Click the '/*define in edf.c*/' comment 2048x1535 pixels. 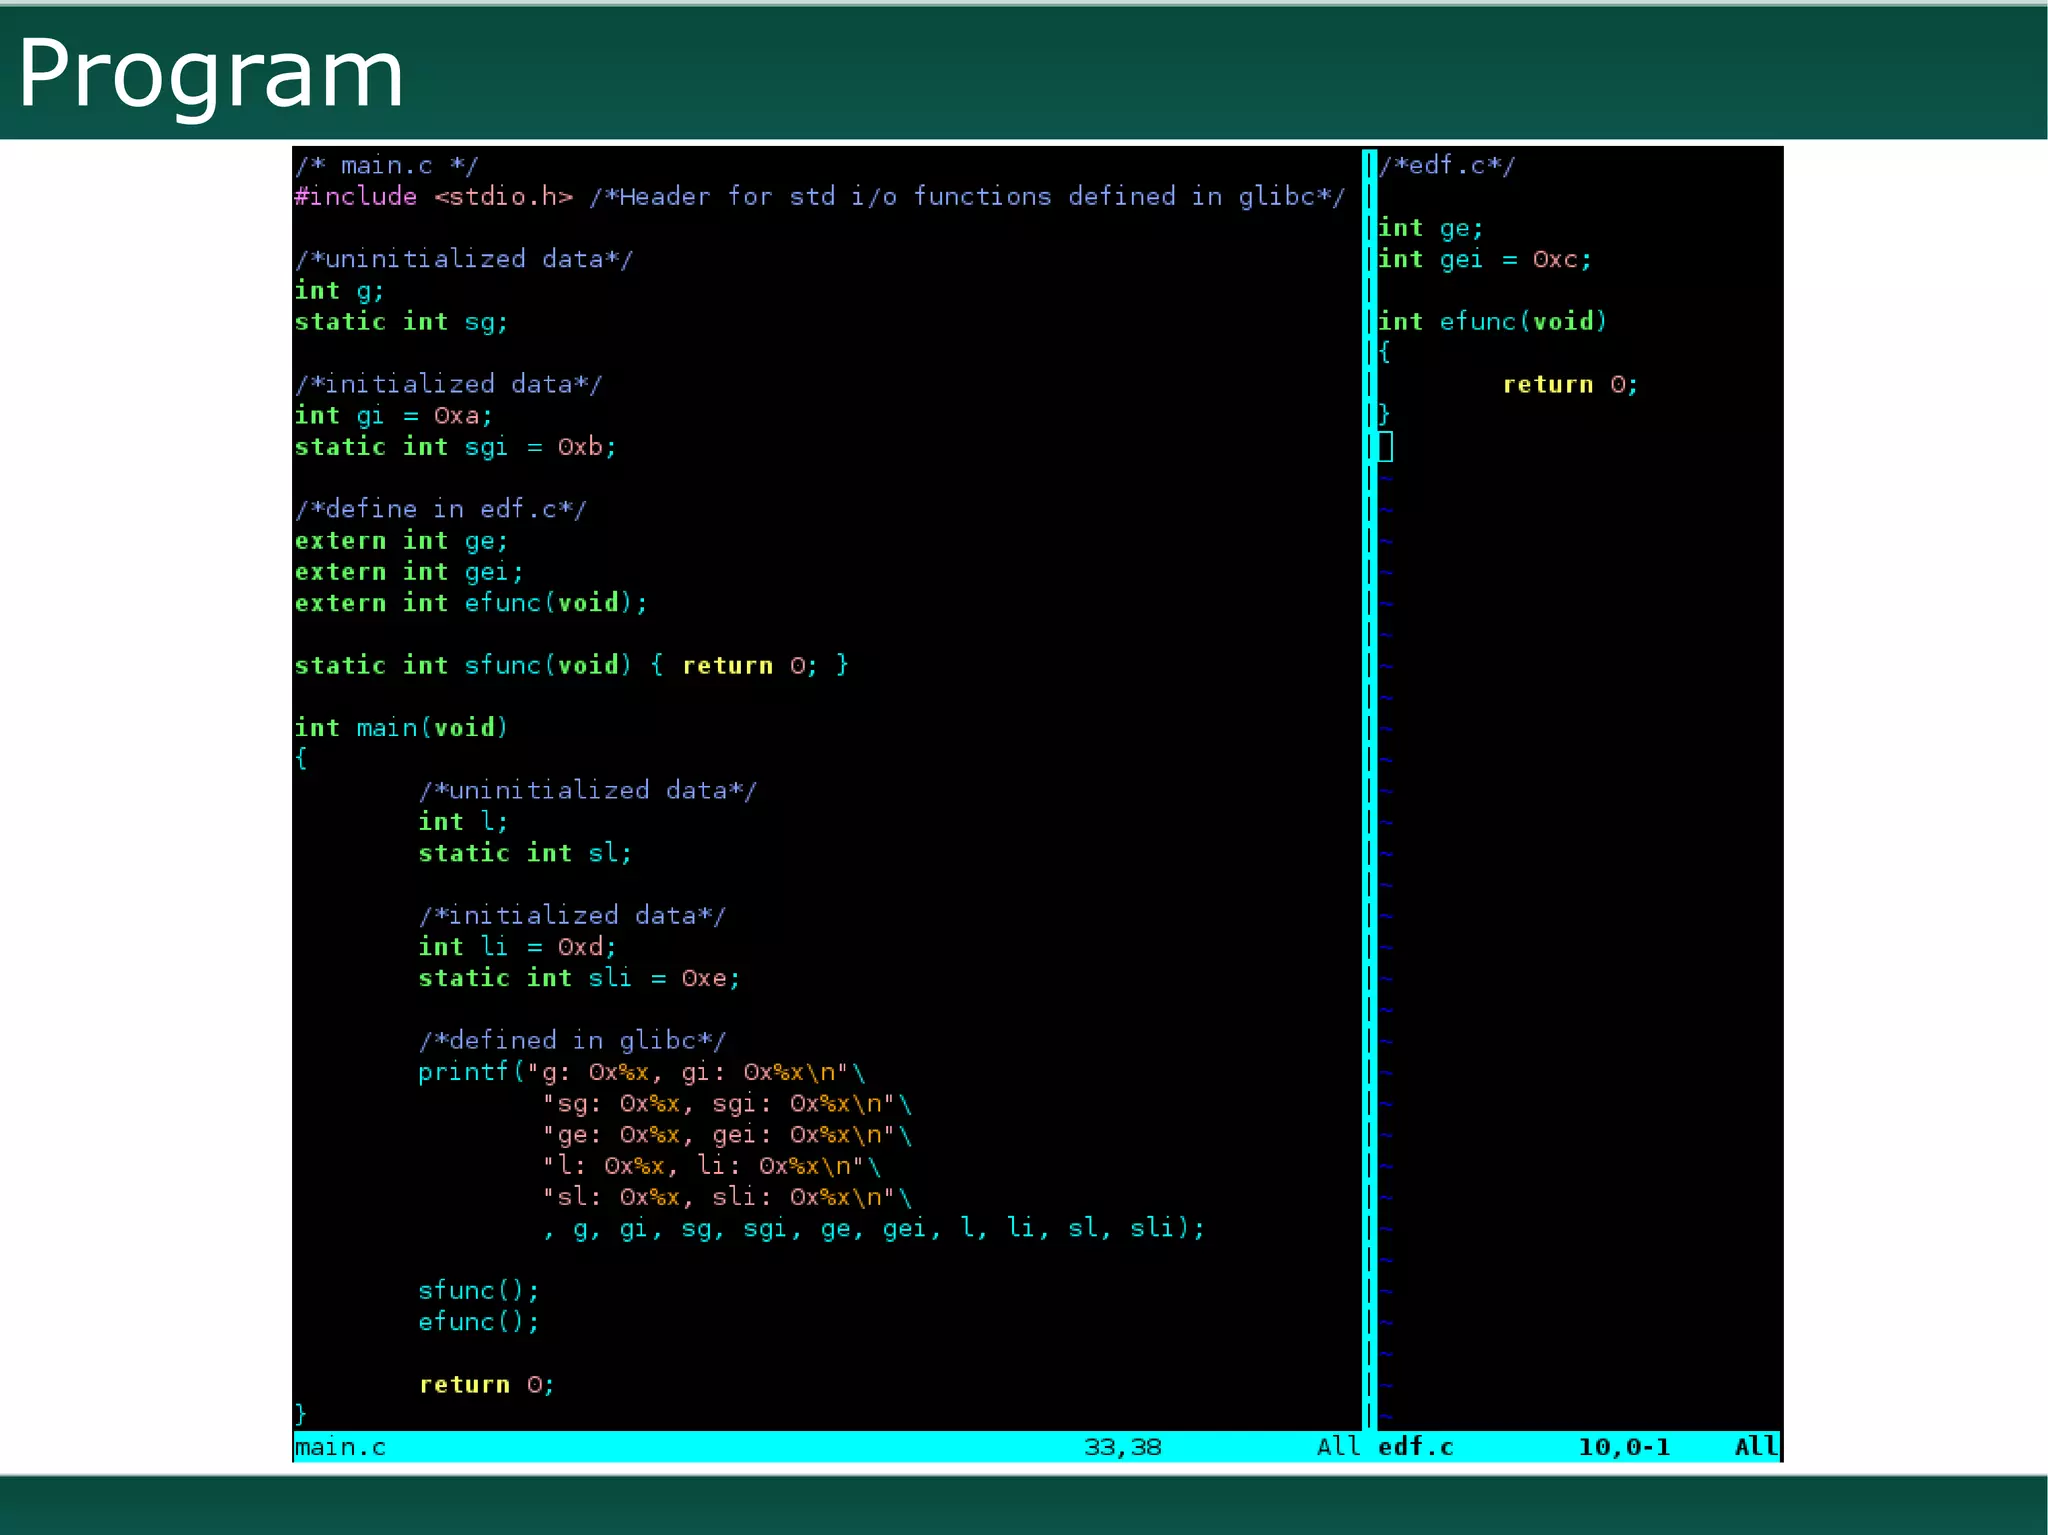[x=441, y=509]
